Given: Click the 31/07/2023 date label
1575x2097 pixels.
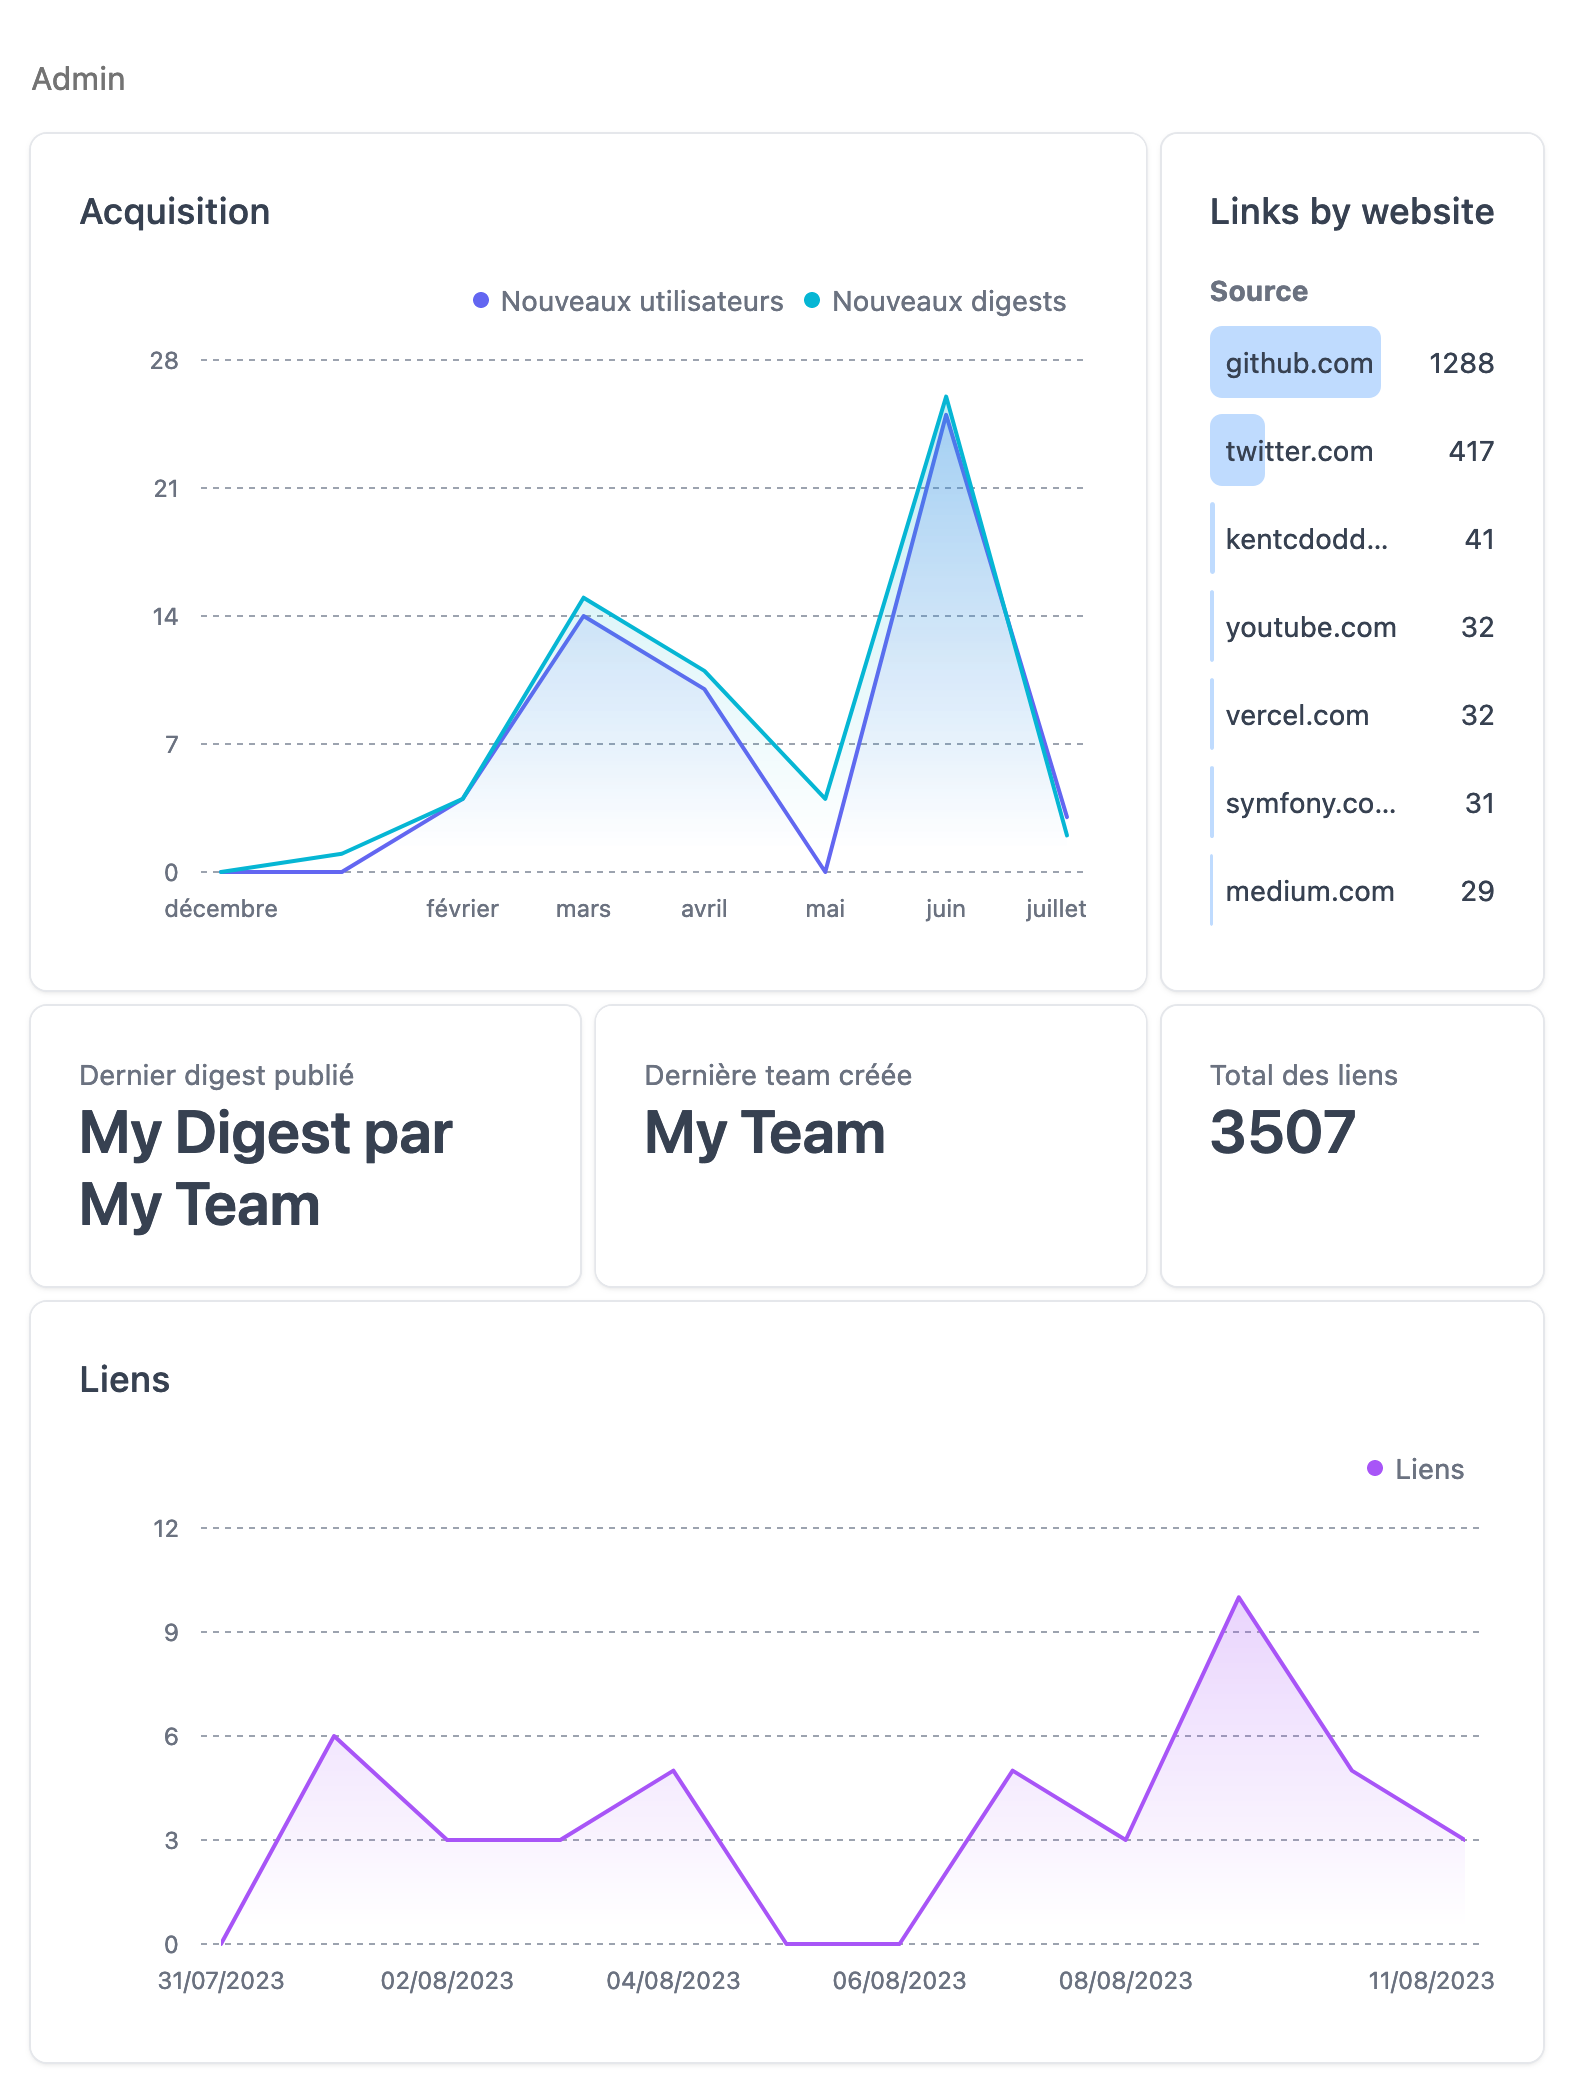Looking at the screenshot, I should pyautogui.click(x=221, y=1981).
